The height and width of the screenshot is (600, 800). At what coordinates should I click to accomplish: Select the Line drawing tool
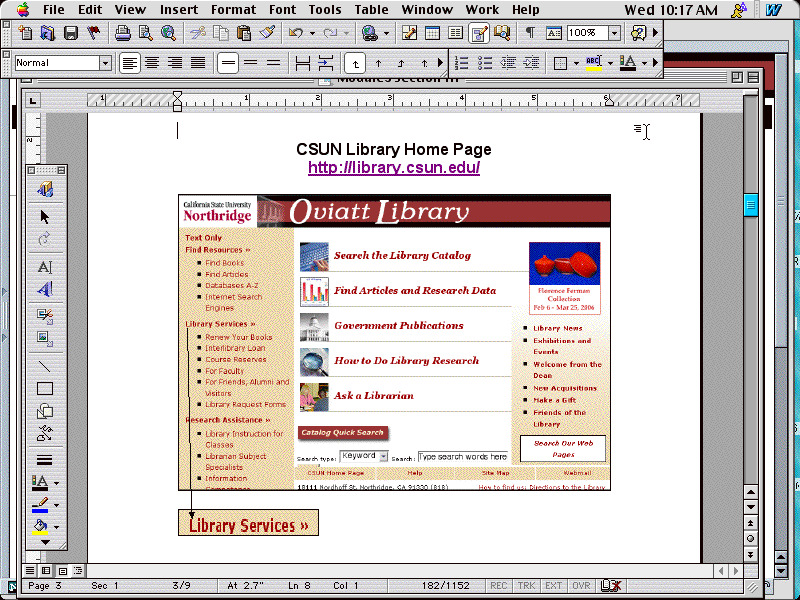(45, 366)
